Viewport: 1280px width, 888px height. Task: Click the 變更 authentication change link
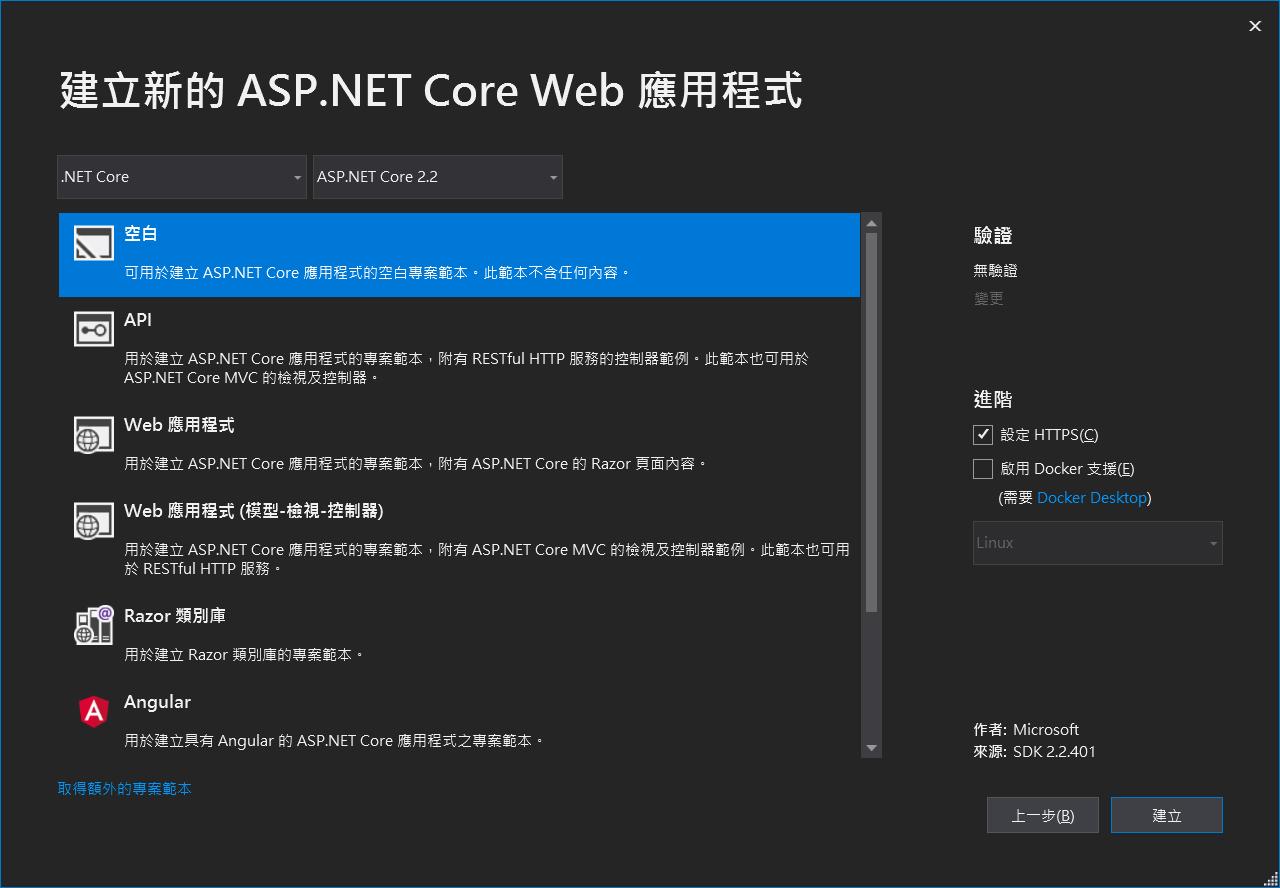(988, 299)
